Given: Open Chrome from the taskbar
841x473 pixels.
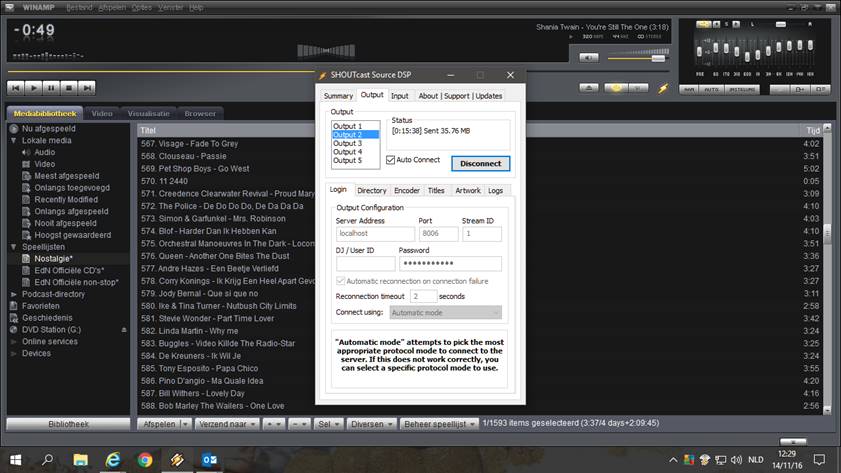Looking at the screenshot, I should coord(145,460).
